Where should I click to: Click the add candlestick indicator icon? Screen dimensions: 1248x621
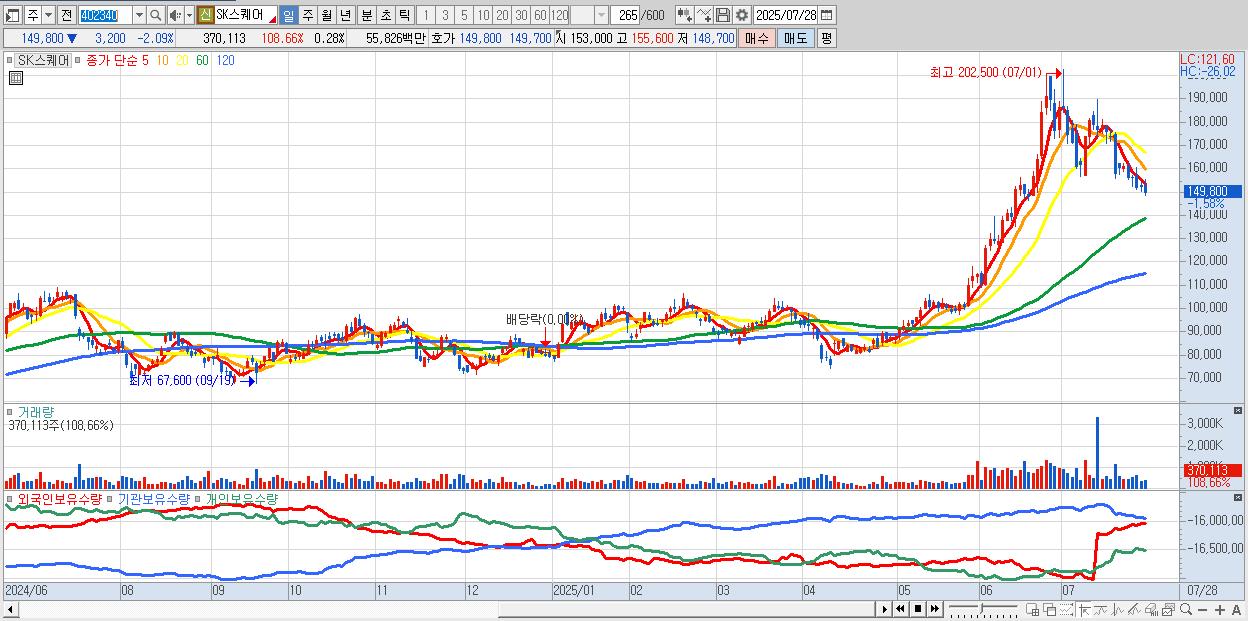[685, 15]
